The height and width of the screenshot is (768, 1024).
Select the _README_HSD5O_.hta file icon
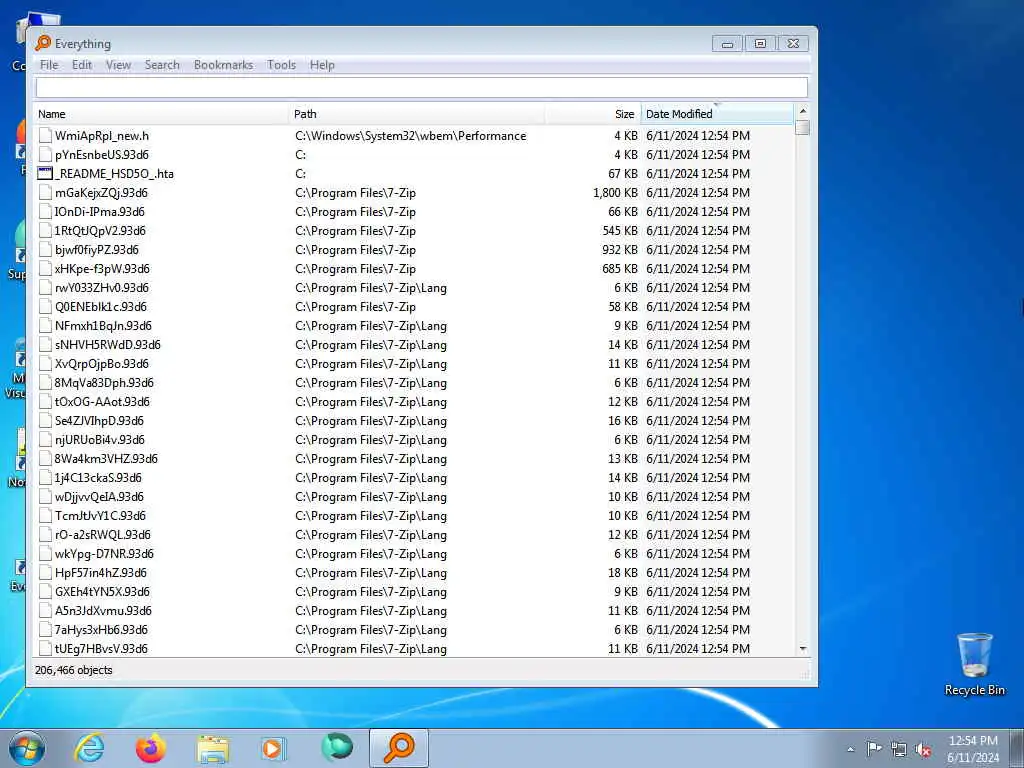point(44,174)
